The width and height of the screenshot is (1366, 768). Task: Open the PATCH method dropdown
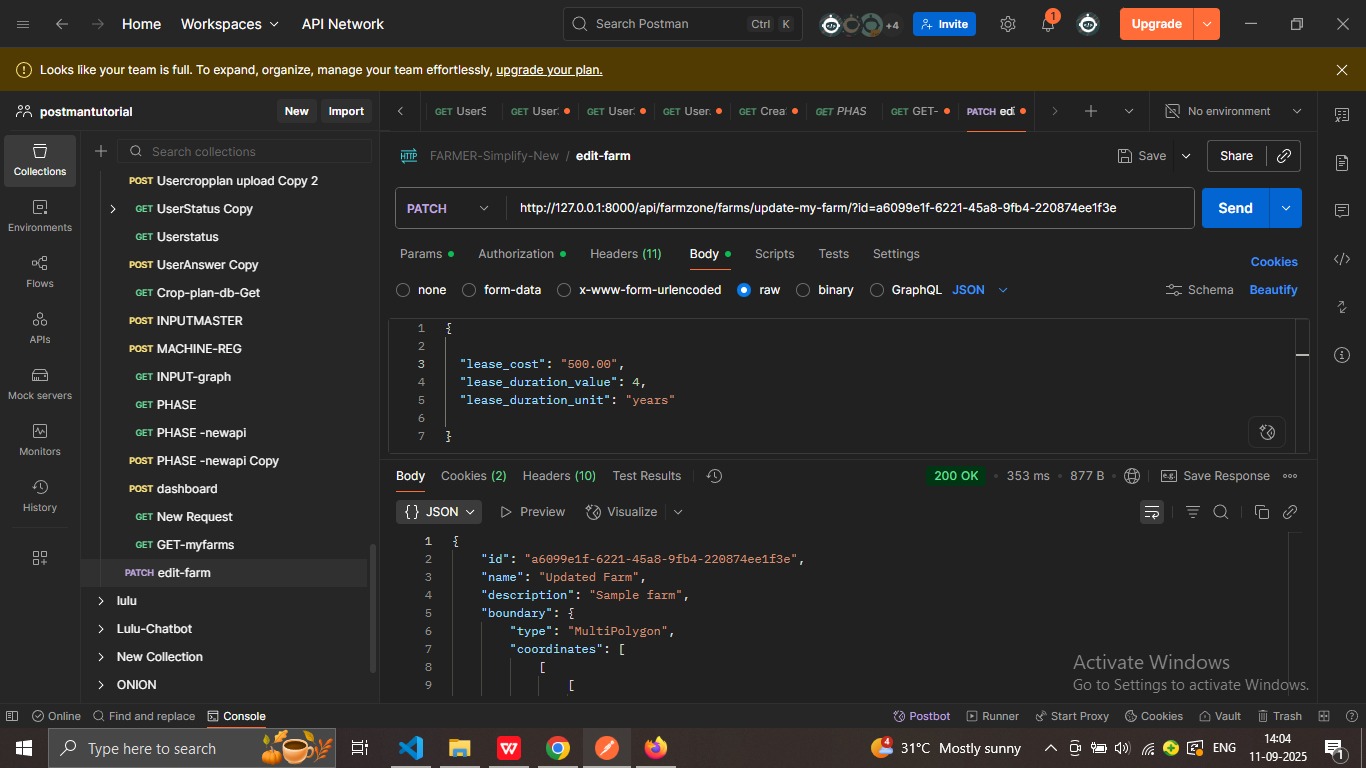448,208
